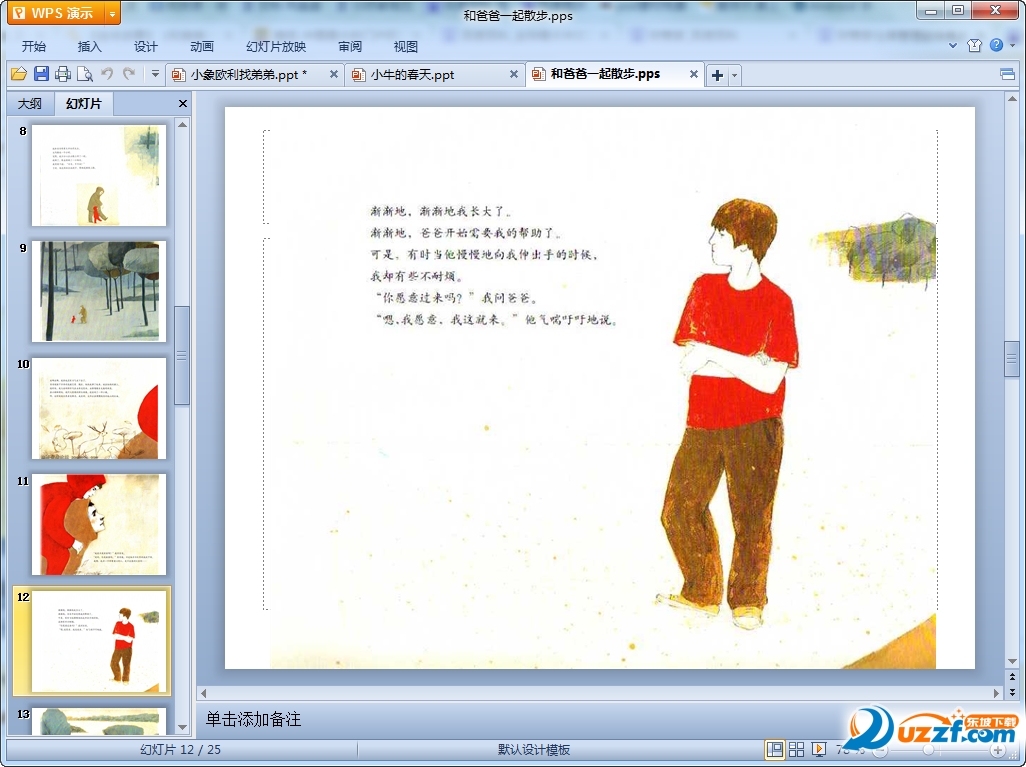Click the thumbnail panel scroll down arrow
This screenshot has height=767, width=1026.
click(x=183, y=727)
